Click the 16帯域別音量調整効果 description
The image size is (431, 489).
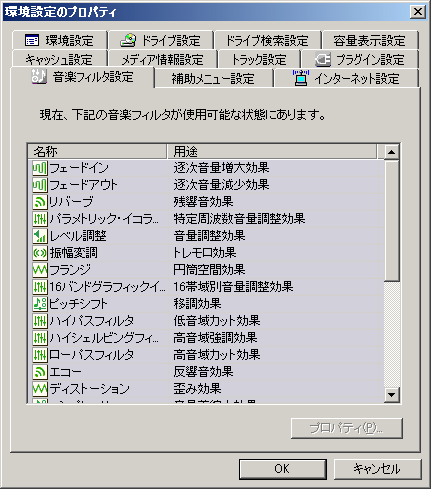click(233, 287)
